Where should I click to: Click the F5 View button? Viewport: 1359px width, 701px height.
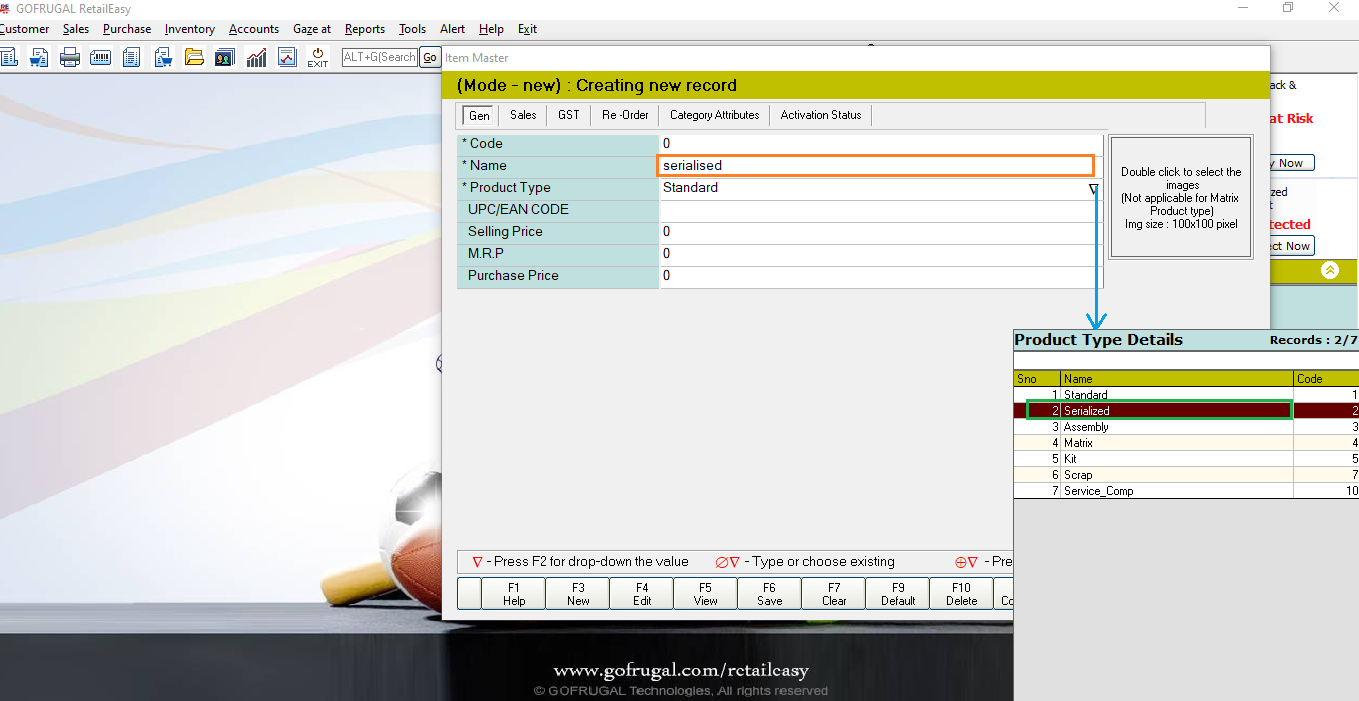706,594
